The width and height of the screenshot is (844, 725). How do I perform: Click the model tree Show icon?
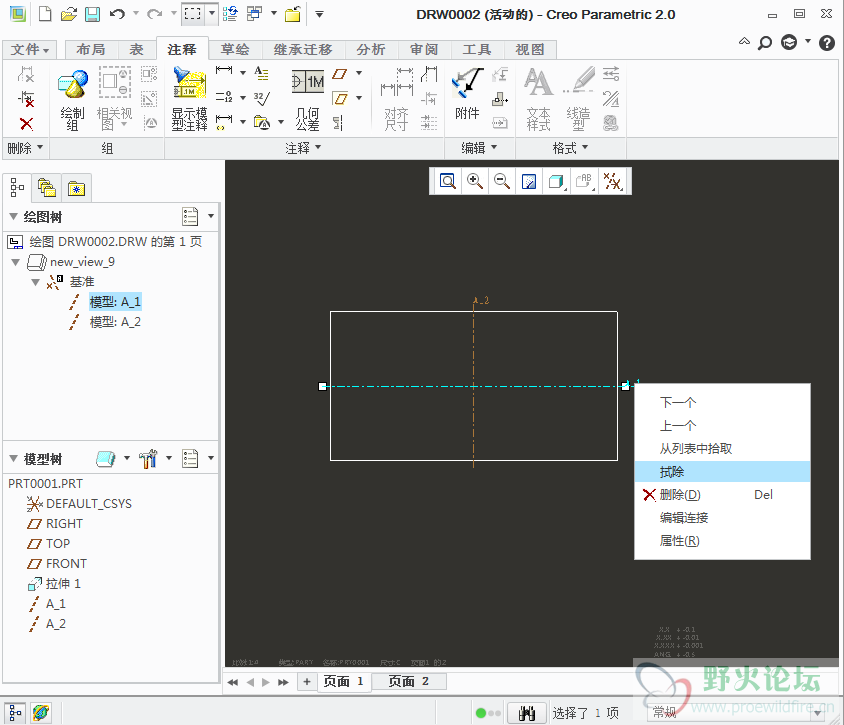(106, 459)
